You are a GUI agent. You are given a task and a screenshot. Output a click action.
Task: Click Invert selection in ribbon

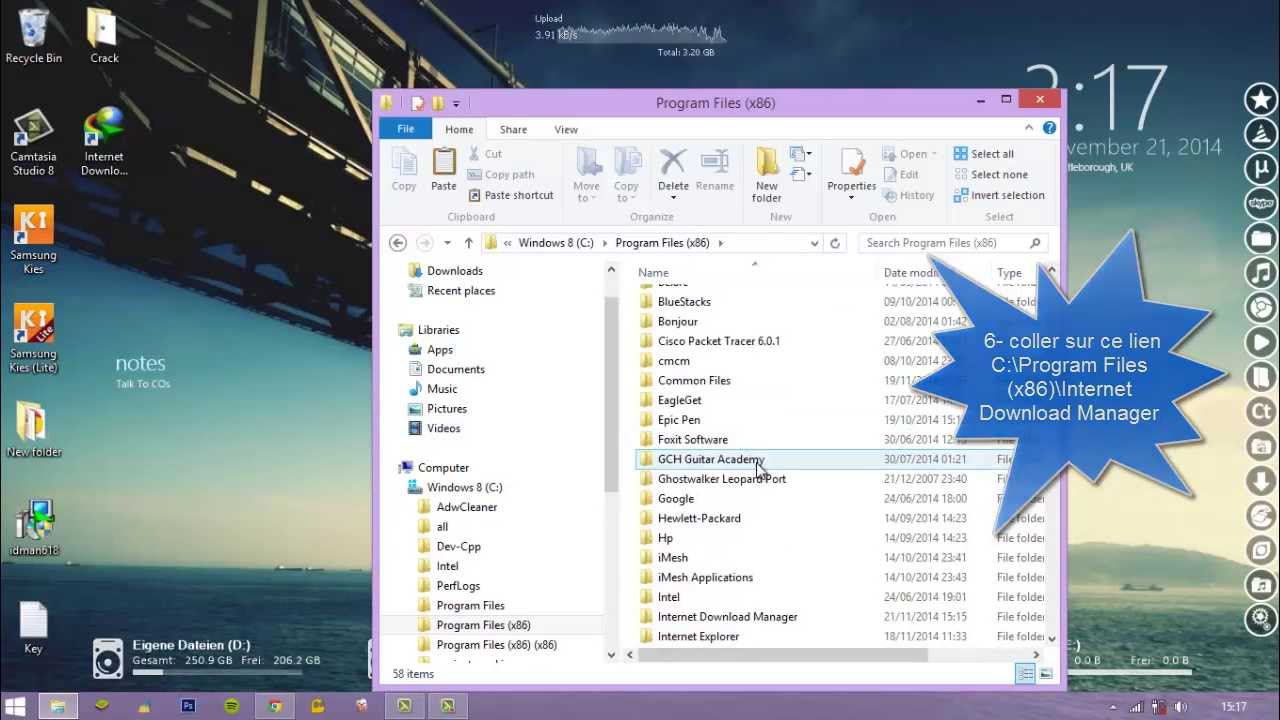[x=999, y=195]
